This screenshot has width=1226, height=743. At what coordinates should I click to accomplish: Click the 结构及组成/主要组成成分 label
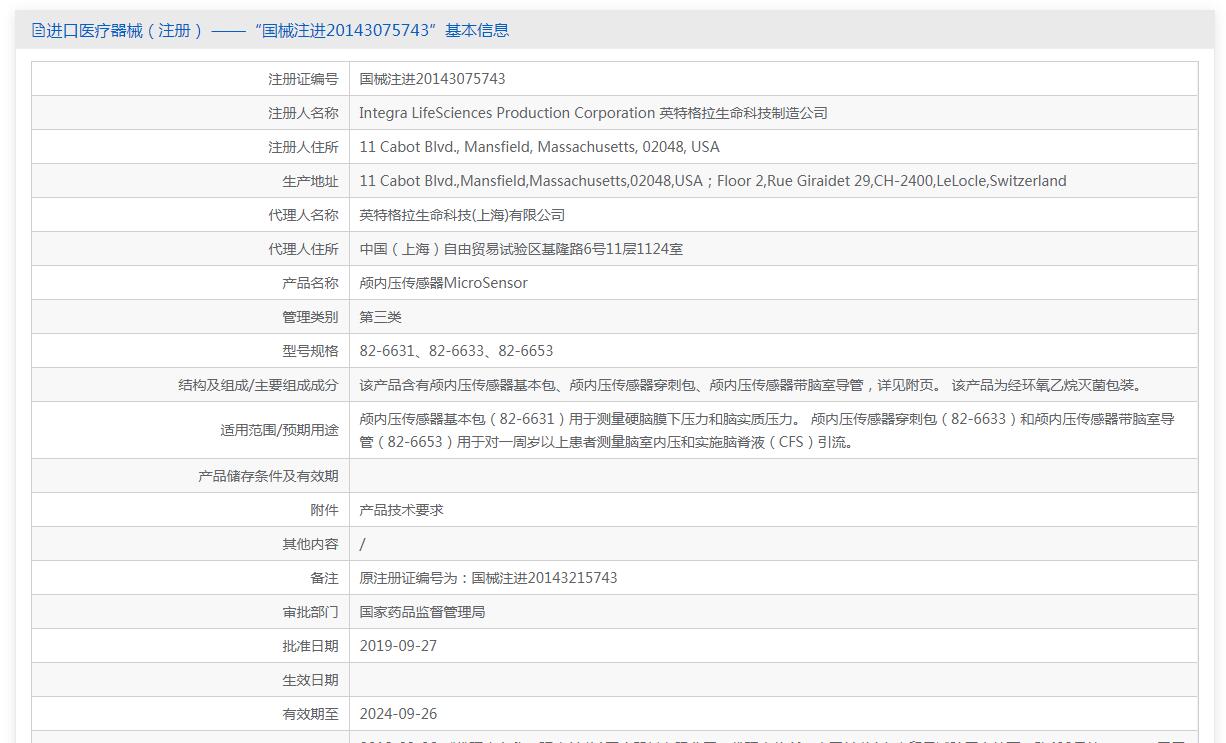pos(258,385)
